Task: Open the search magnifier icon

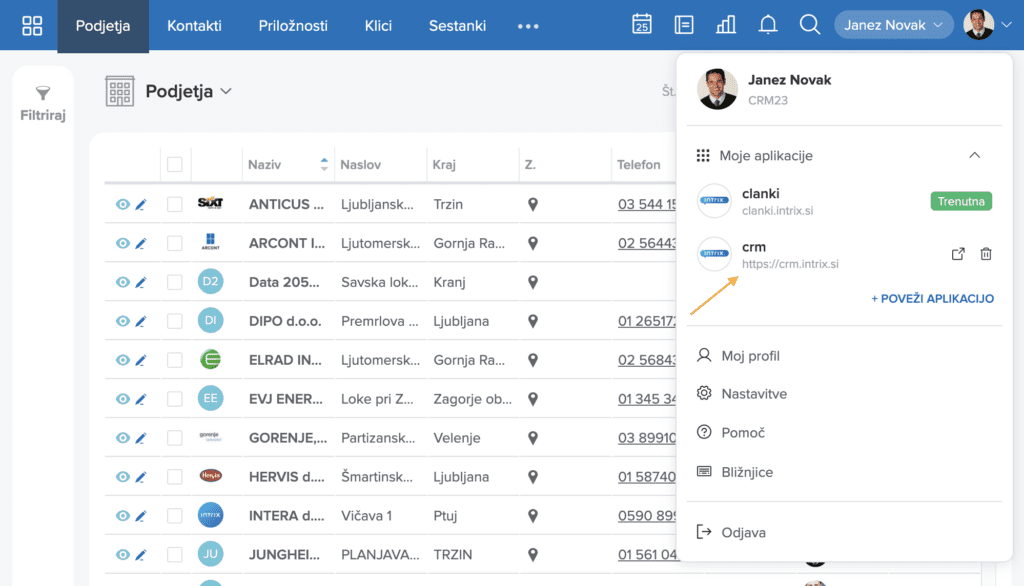Action: tap(810, 25)
